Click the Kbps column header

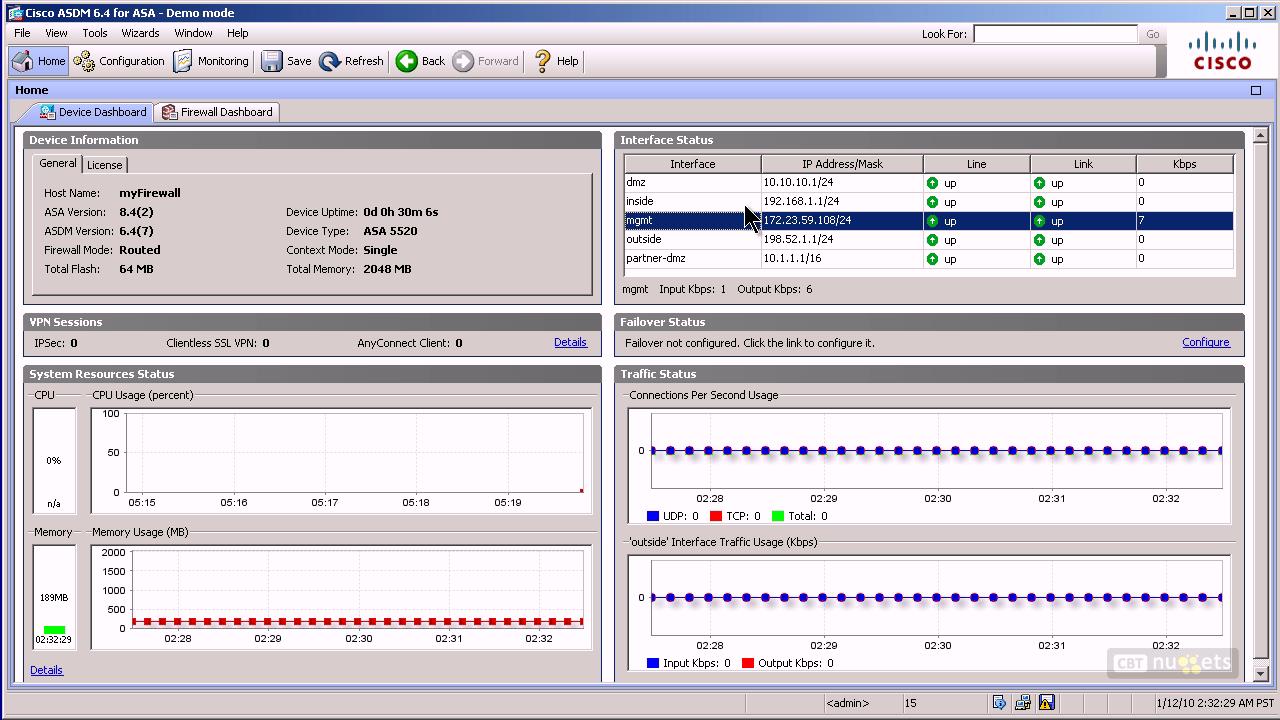pos(1184,164)
